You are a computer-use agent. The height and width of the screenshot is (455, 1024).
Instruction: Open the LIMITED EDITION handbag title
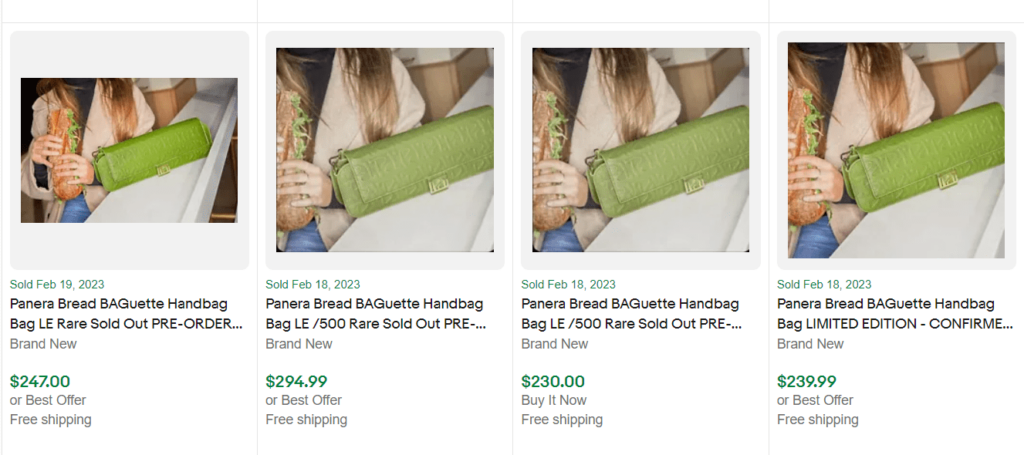tap(894, 313)
